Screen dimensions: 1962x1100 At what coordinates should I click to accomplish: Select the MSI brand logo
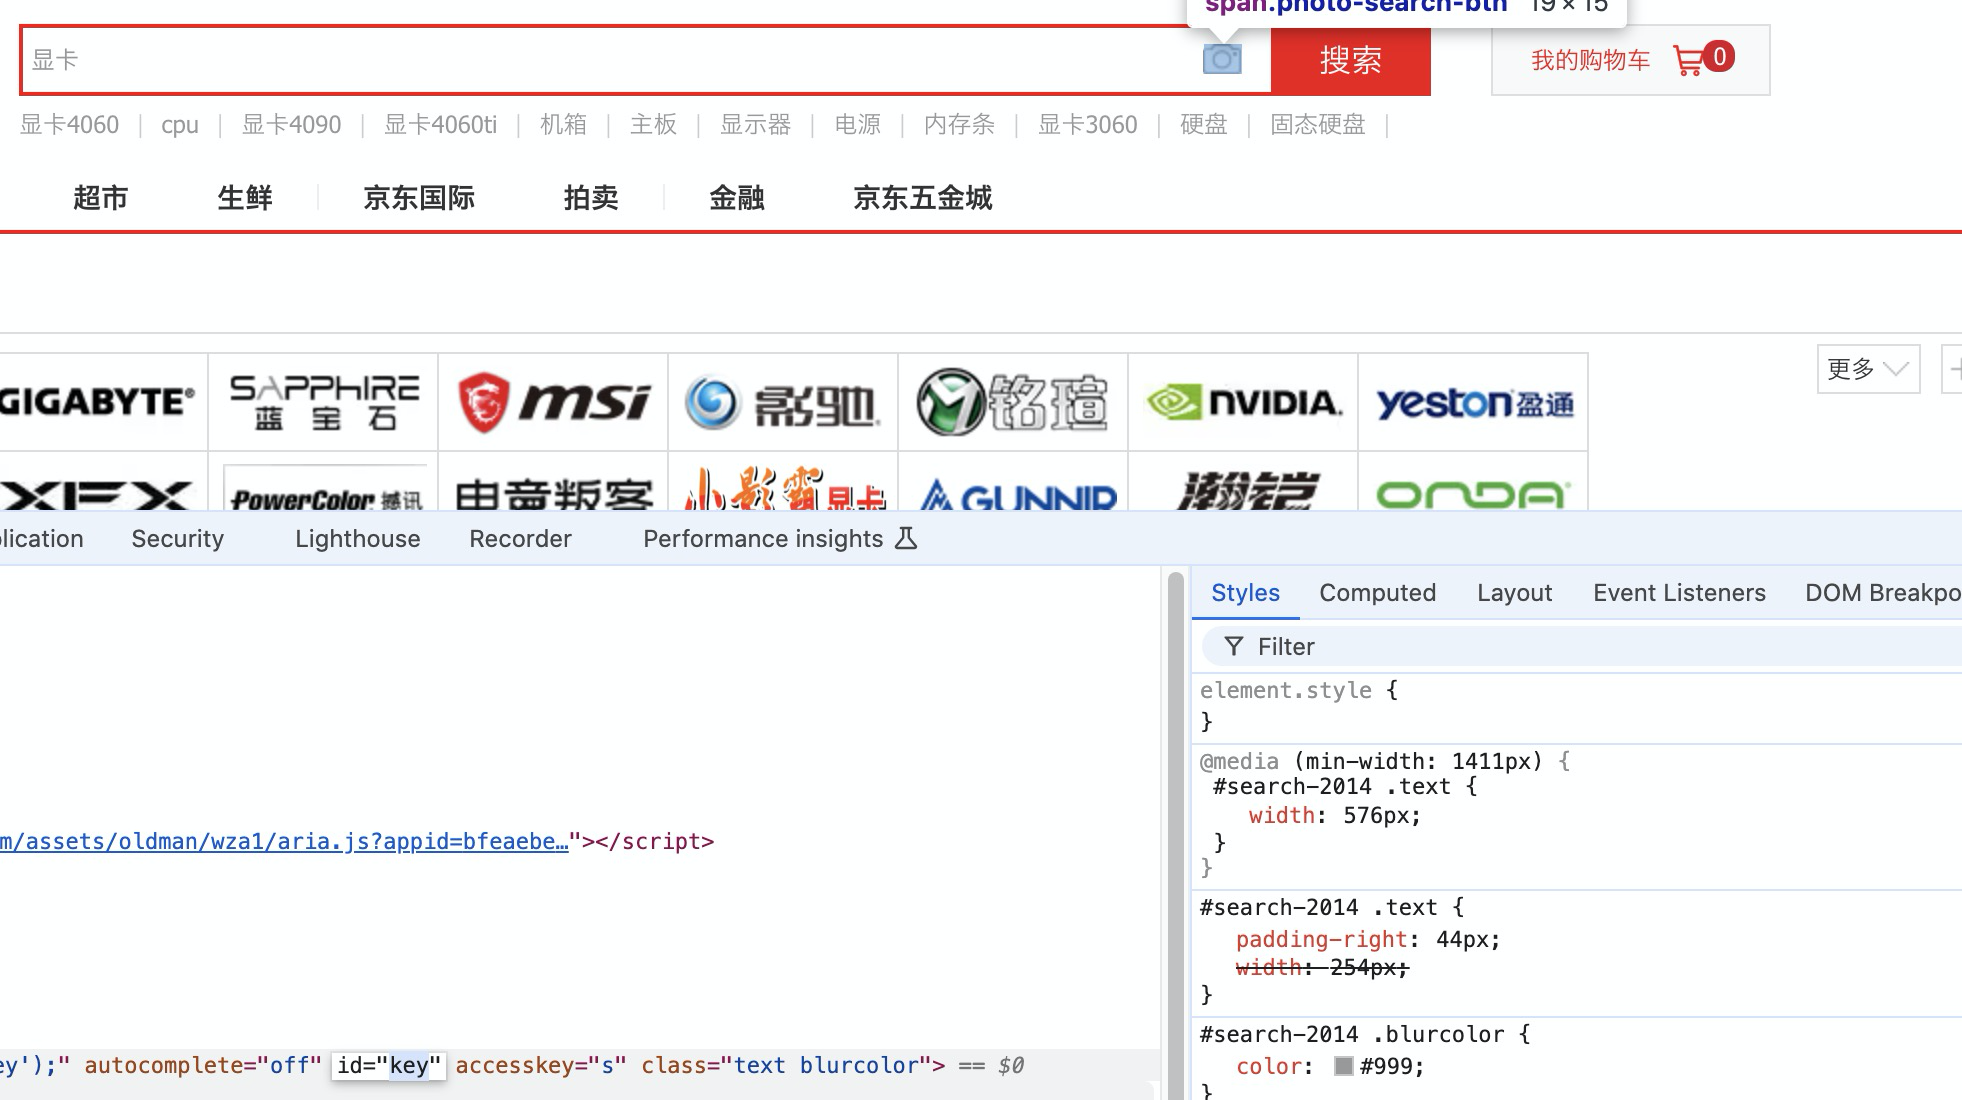(553, 402)
